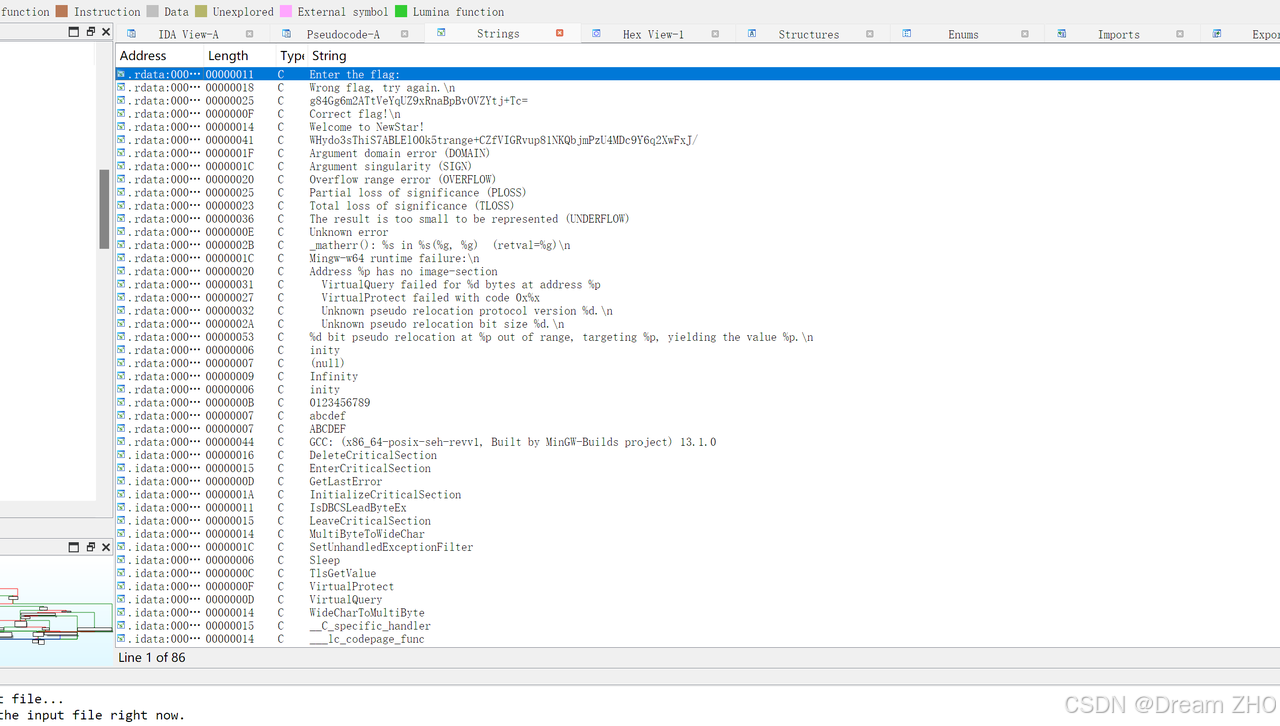This screenshot has height=726, width=1280.
Task: Switch to the Exports tab
Action: click(1250, 33)
